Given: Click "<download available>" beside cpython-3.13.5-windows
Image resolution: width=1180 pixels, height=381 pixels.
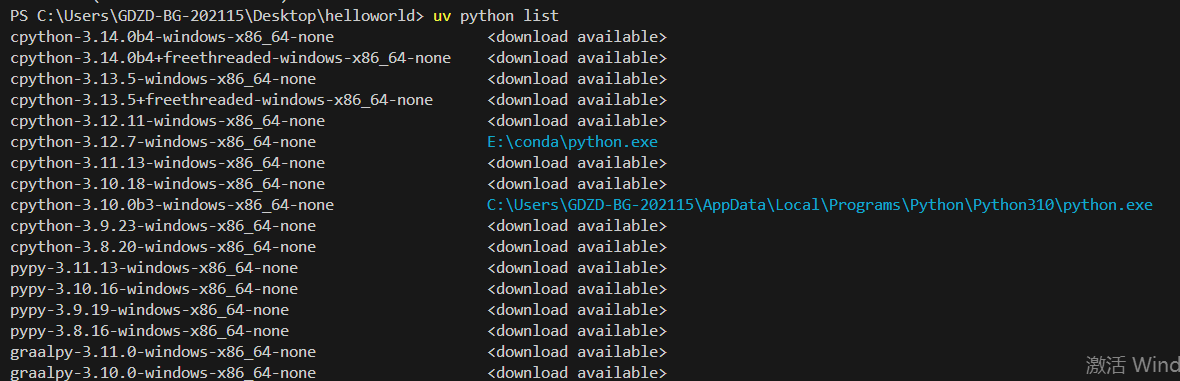Looking at the screenshot, I should pos(577,79).
